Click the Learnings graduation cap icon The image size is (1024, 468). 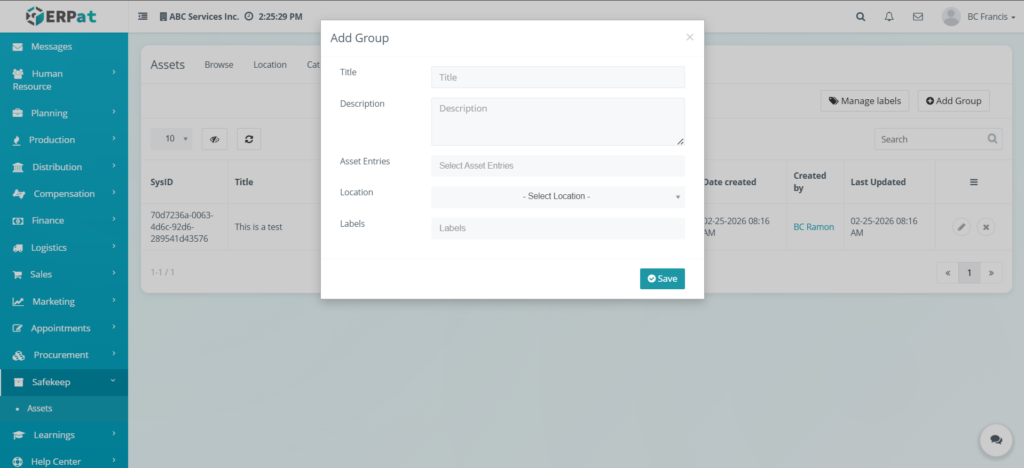pyautogui.click(x=20, y=435)
